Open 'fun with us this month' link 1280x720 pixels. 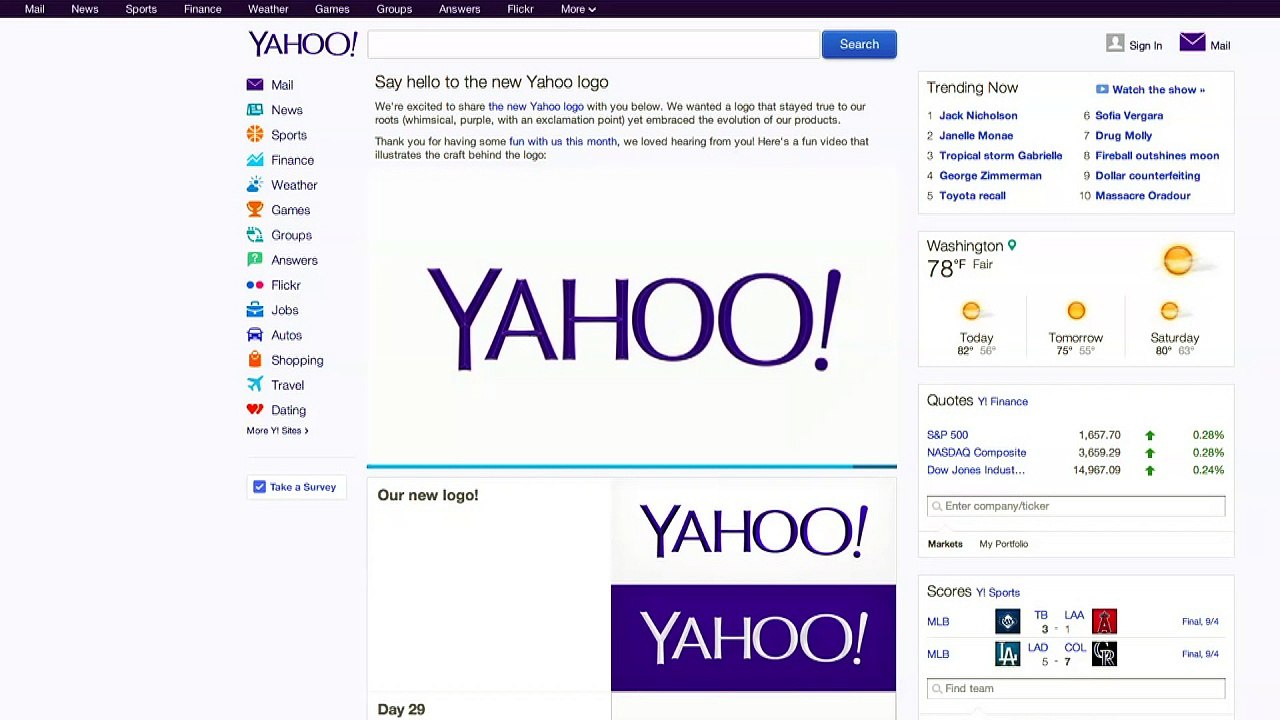pyautogui.click(x=563, y=141)
